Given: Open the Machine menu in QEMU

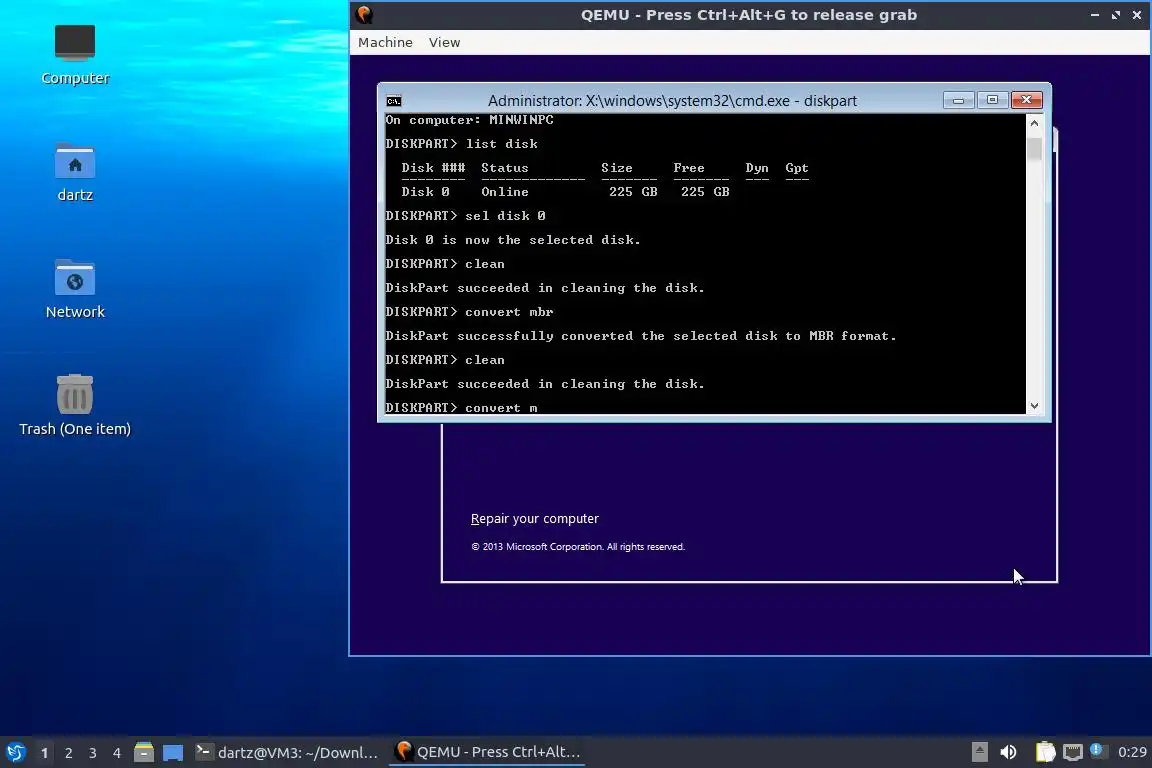Looking at the screenshot, I should (x=385, y=43).
